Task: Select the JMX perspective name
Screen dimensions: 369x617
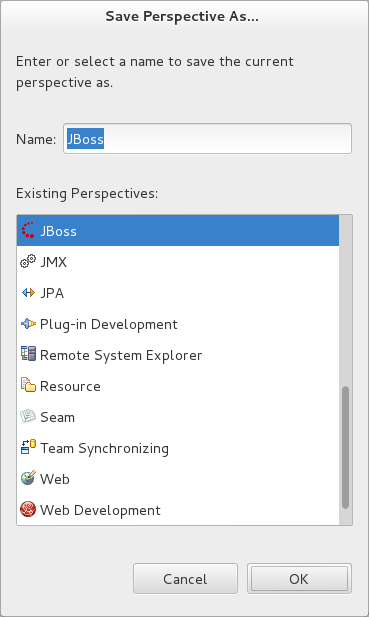Action: 54,262
